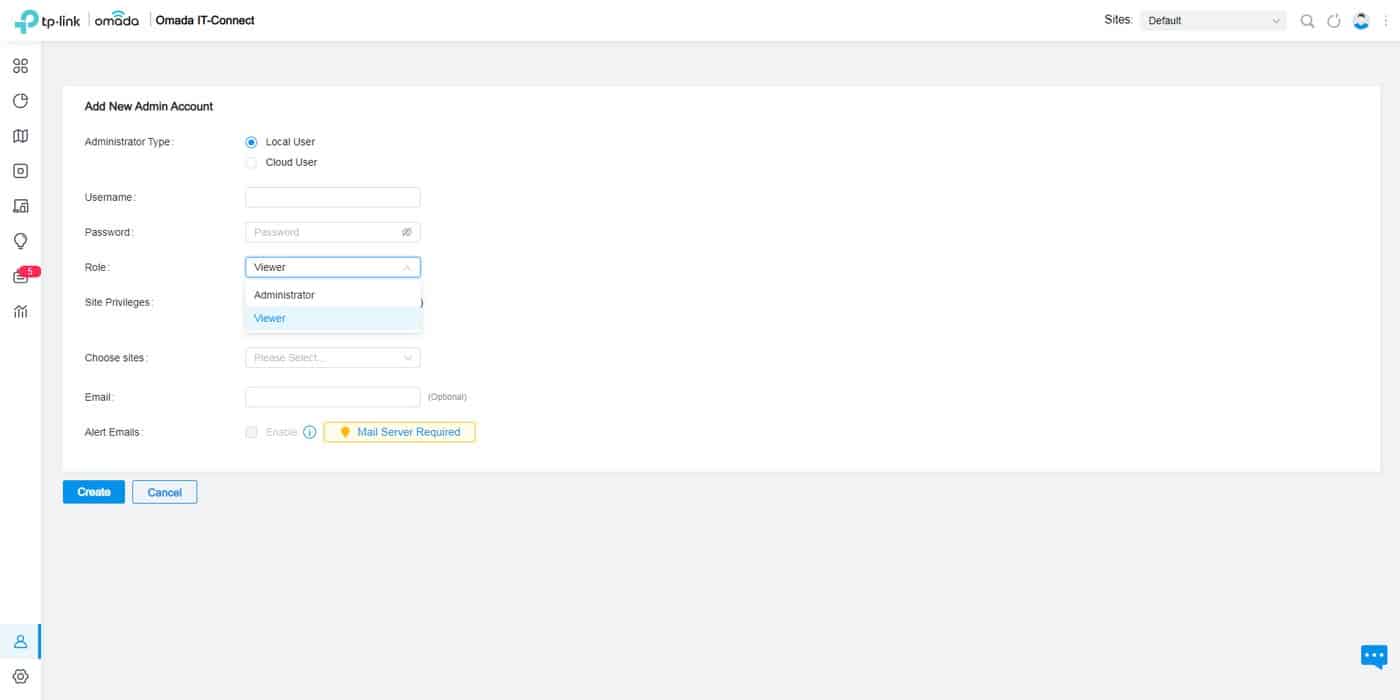
Task: Click the search magnifier icon in header
Action: pos(1307,21)
